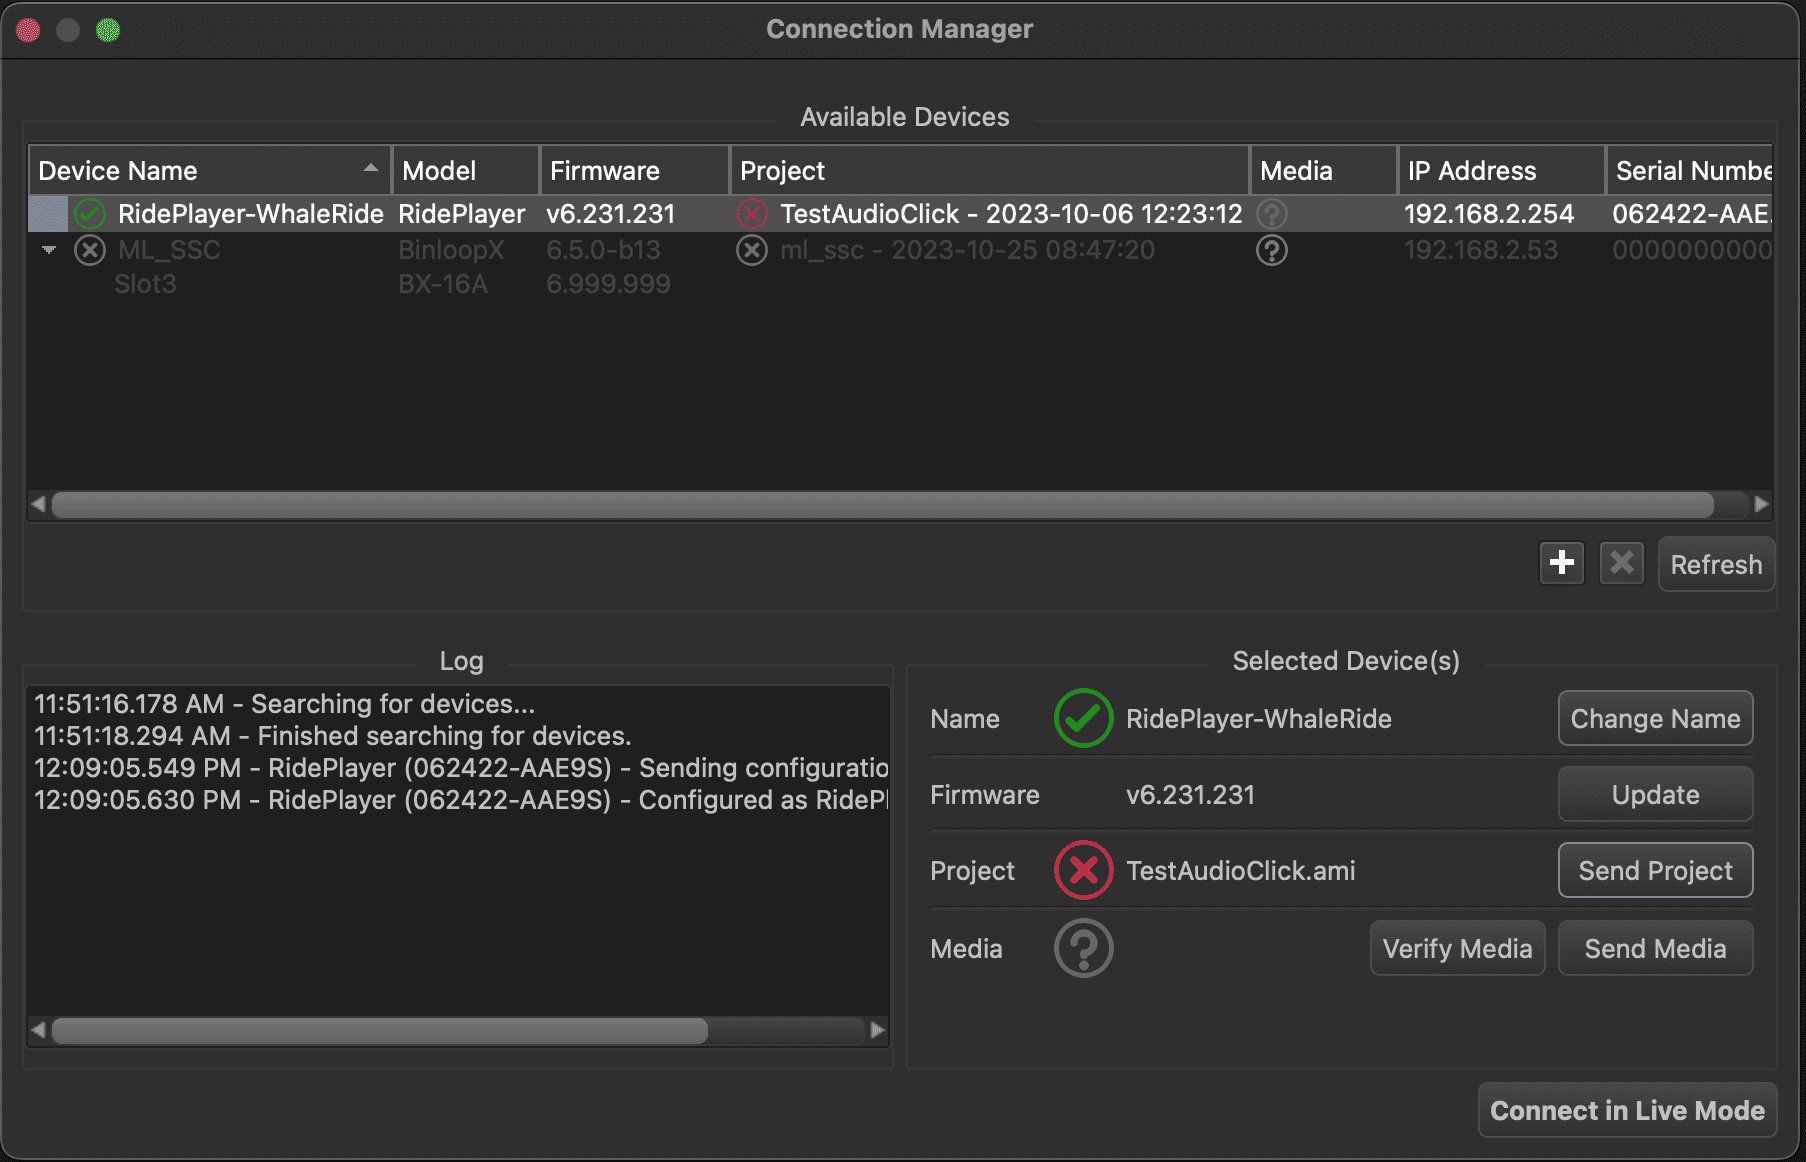This screenshot has height=1162, width=1806.
Task: Click right arrow of device list scrollbar
Action: coord(1761,505)
